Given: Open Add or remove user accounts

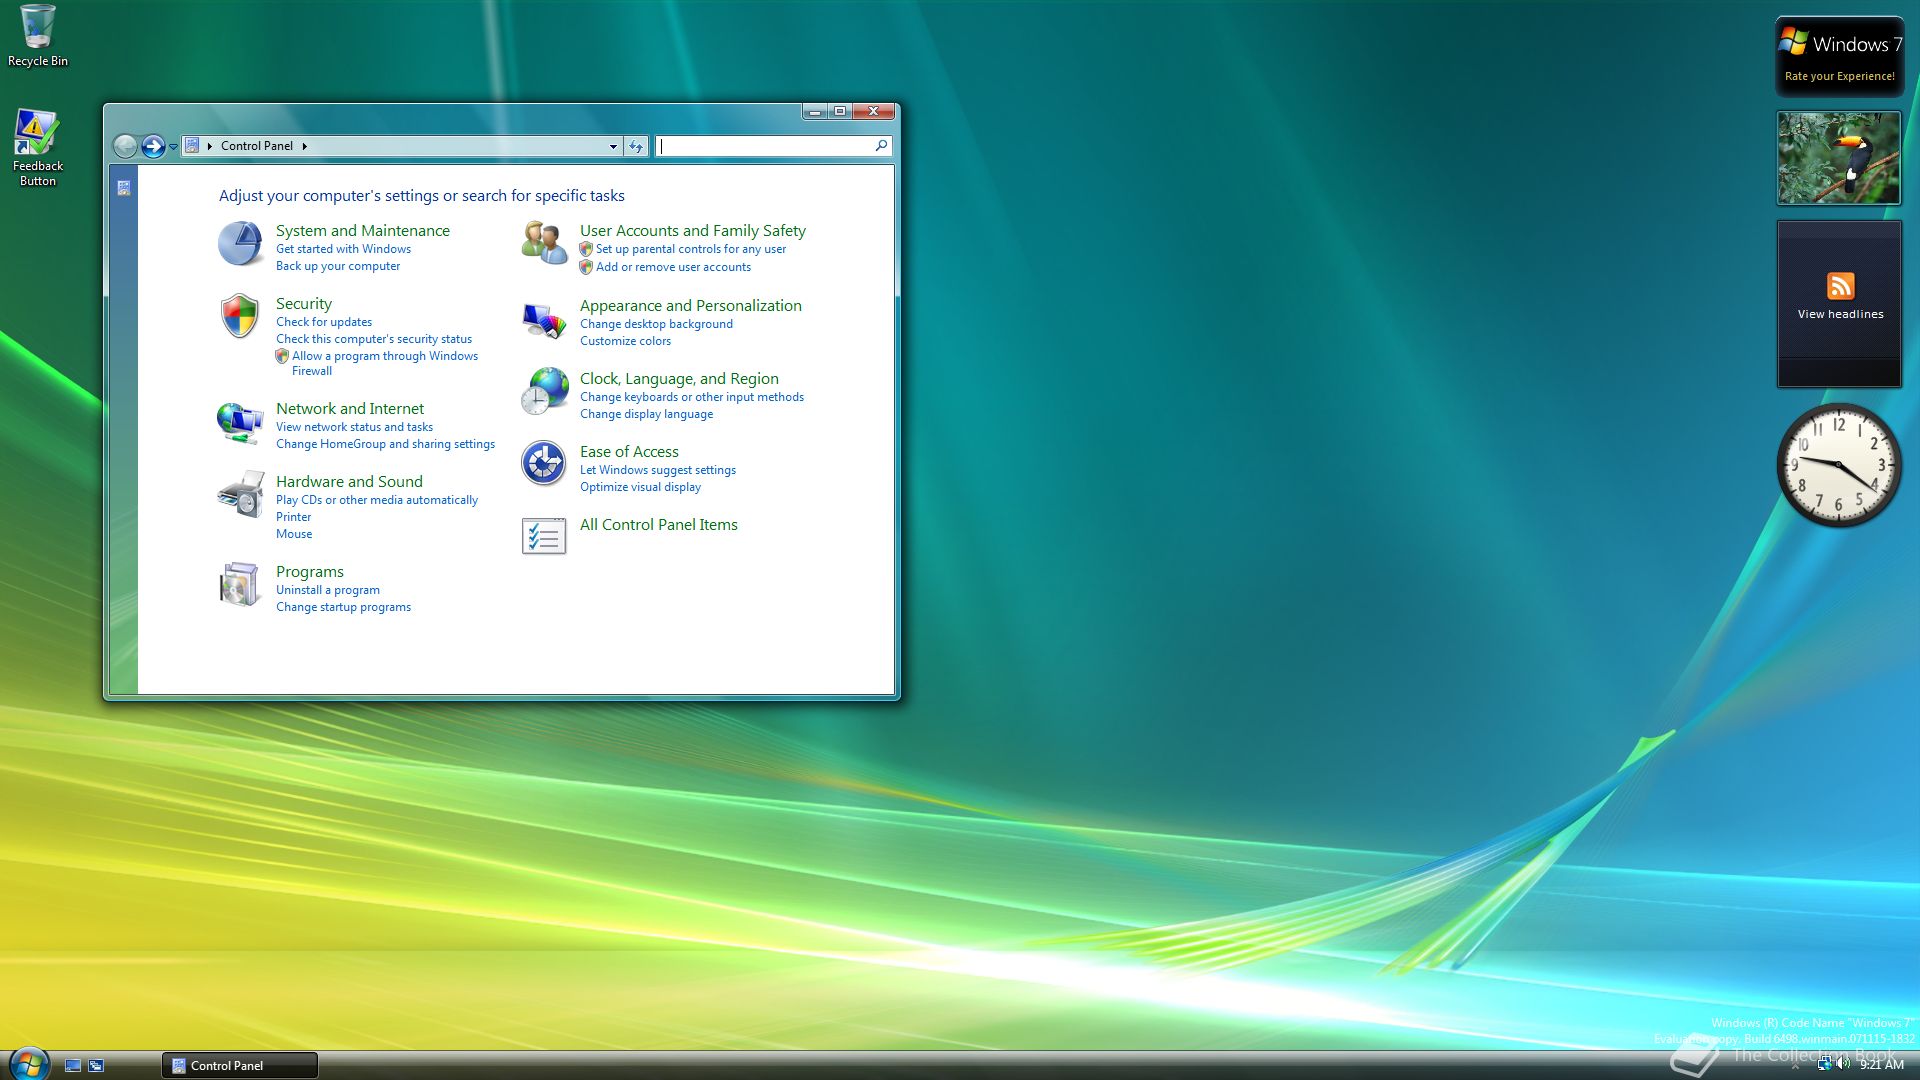Looking at the screenshot, I should [x=673, y=267].
